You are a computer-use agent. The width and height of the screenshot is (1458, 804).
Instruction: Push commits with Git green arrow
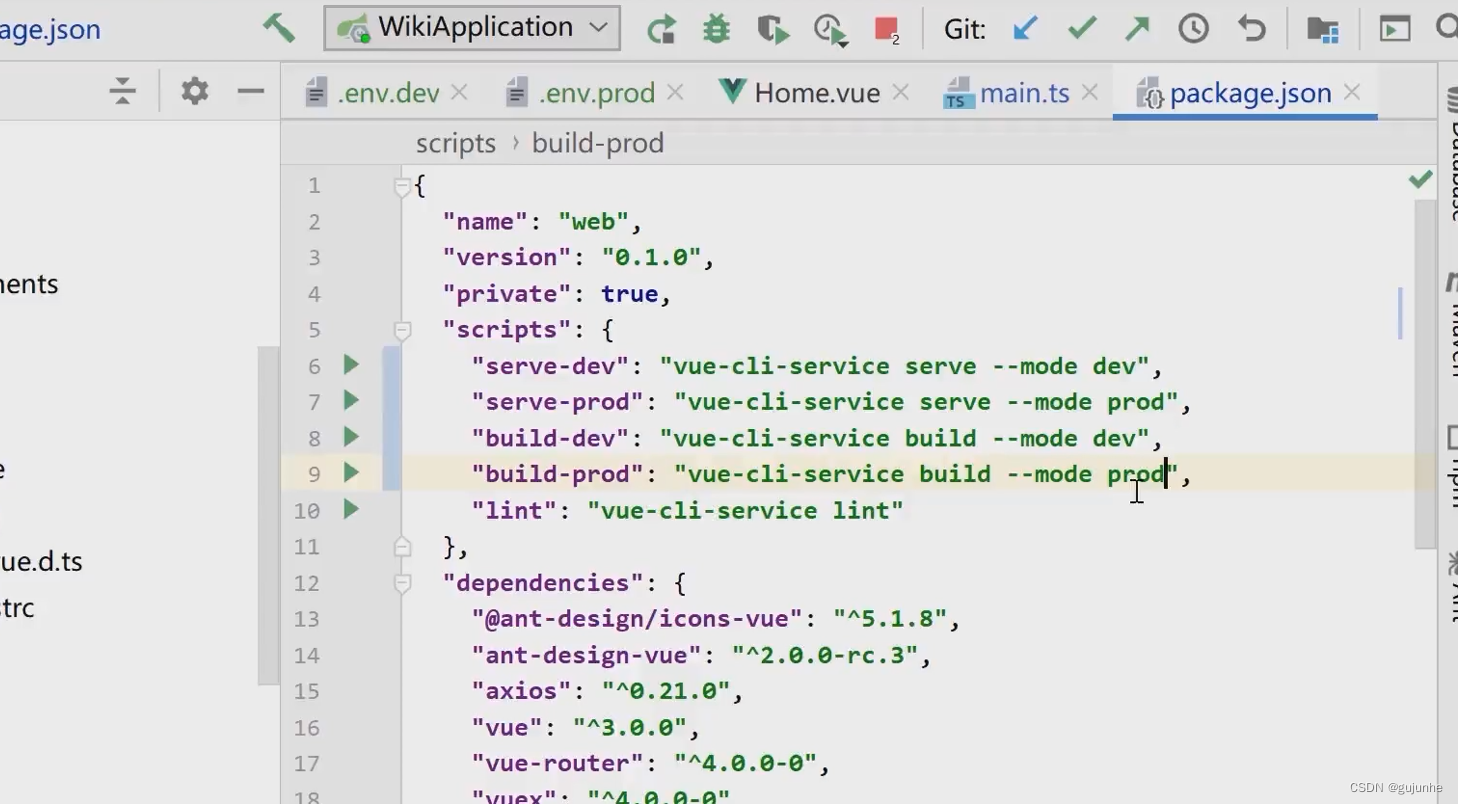click(x=1137, y=29)
